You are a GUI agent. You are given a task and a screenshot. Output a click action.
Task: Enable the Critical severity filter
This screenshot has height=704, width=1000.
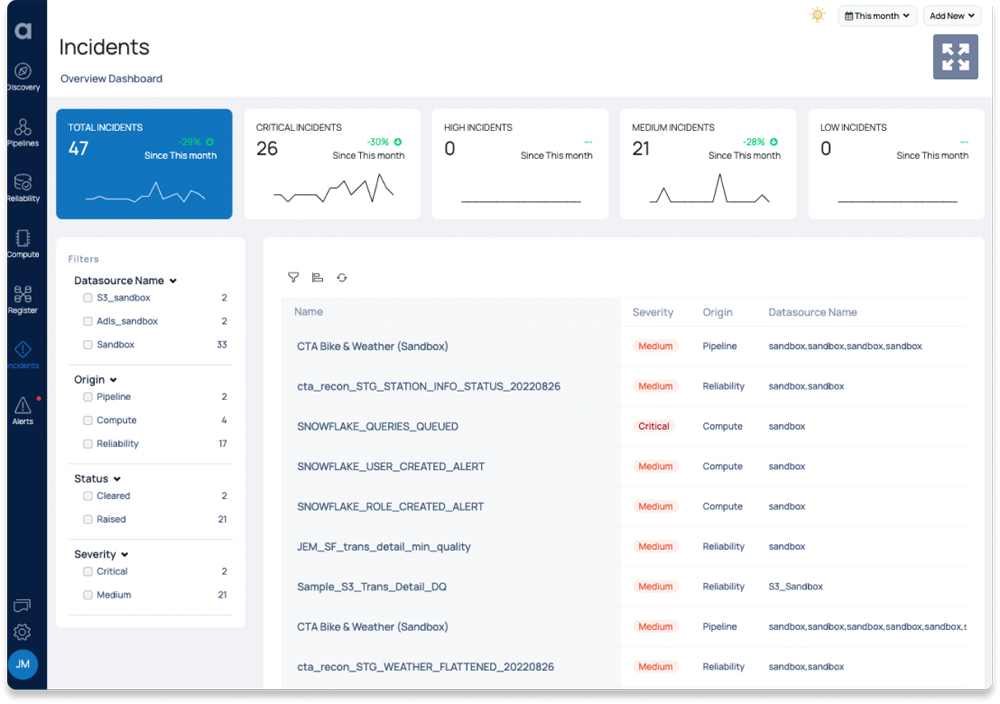pyautogui.click(x=87, y=571)
